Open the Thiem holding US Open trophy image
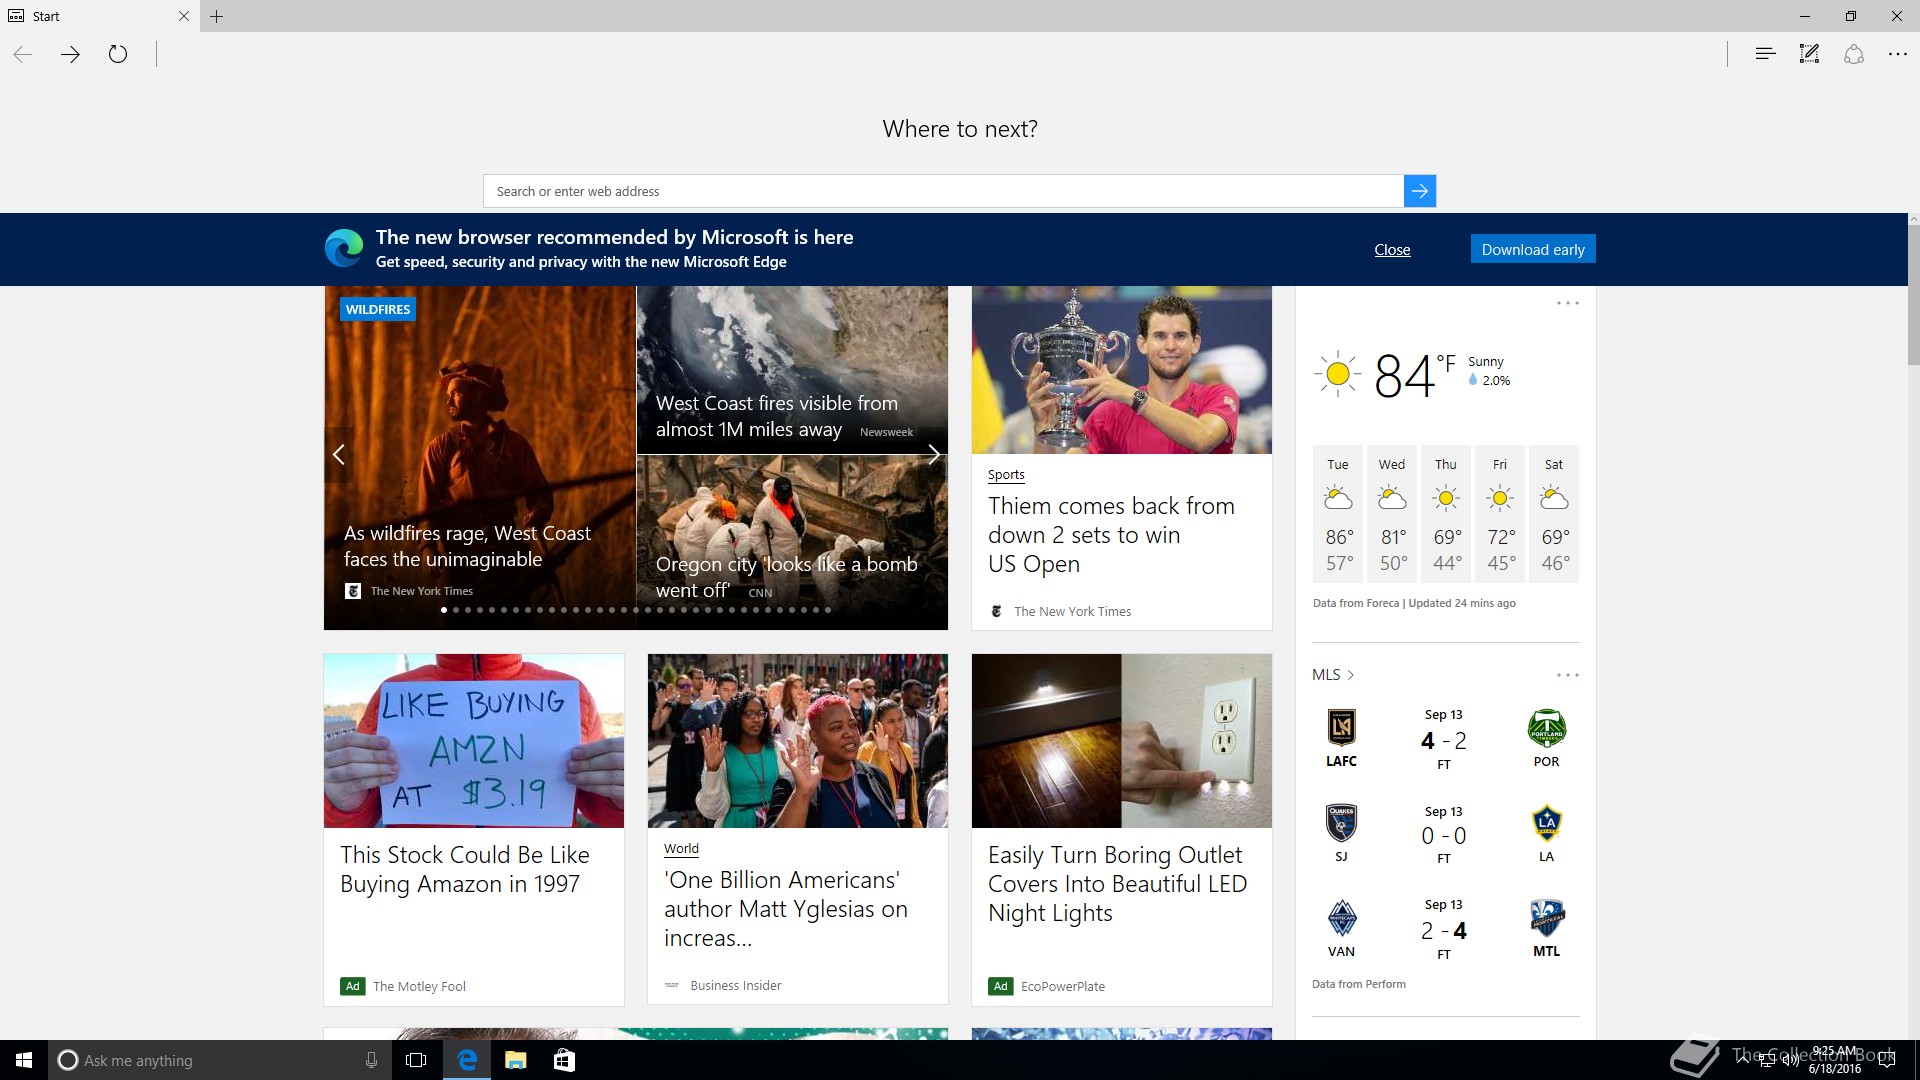 [1122, 370]
